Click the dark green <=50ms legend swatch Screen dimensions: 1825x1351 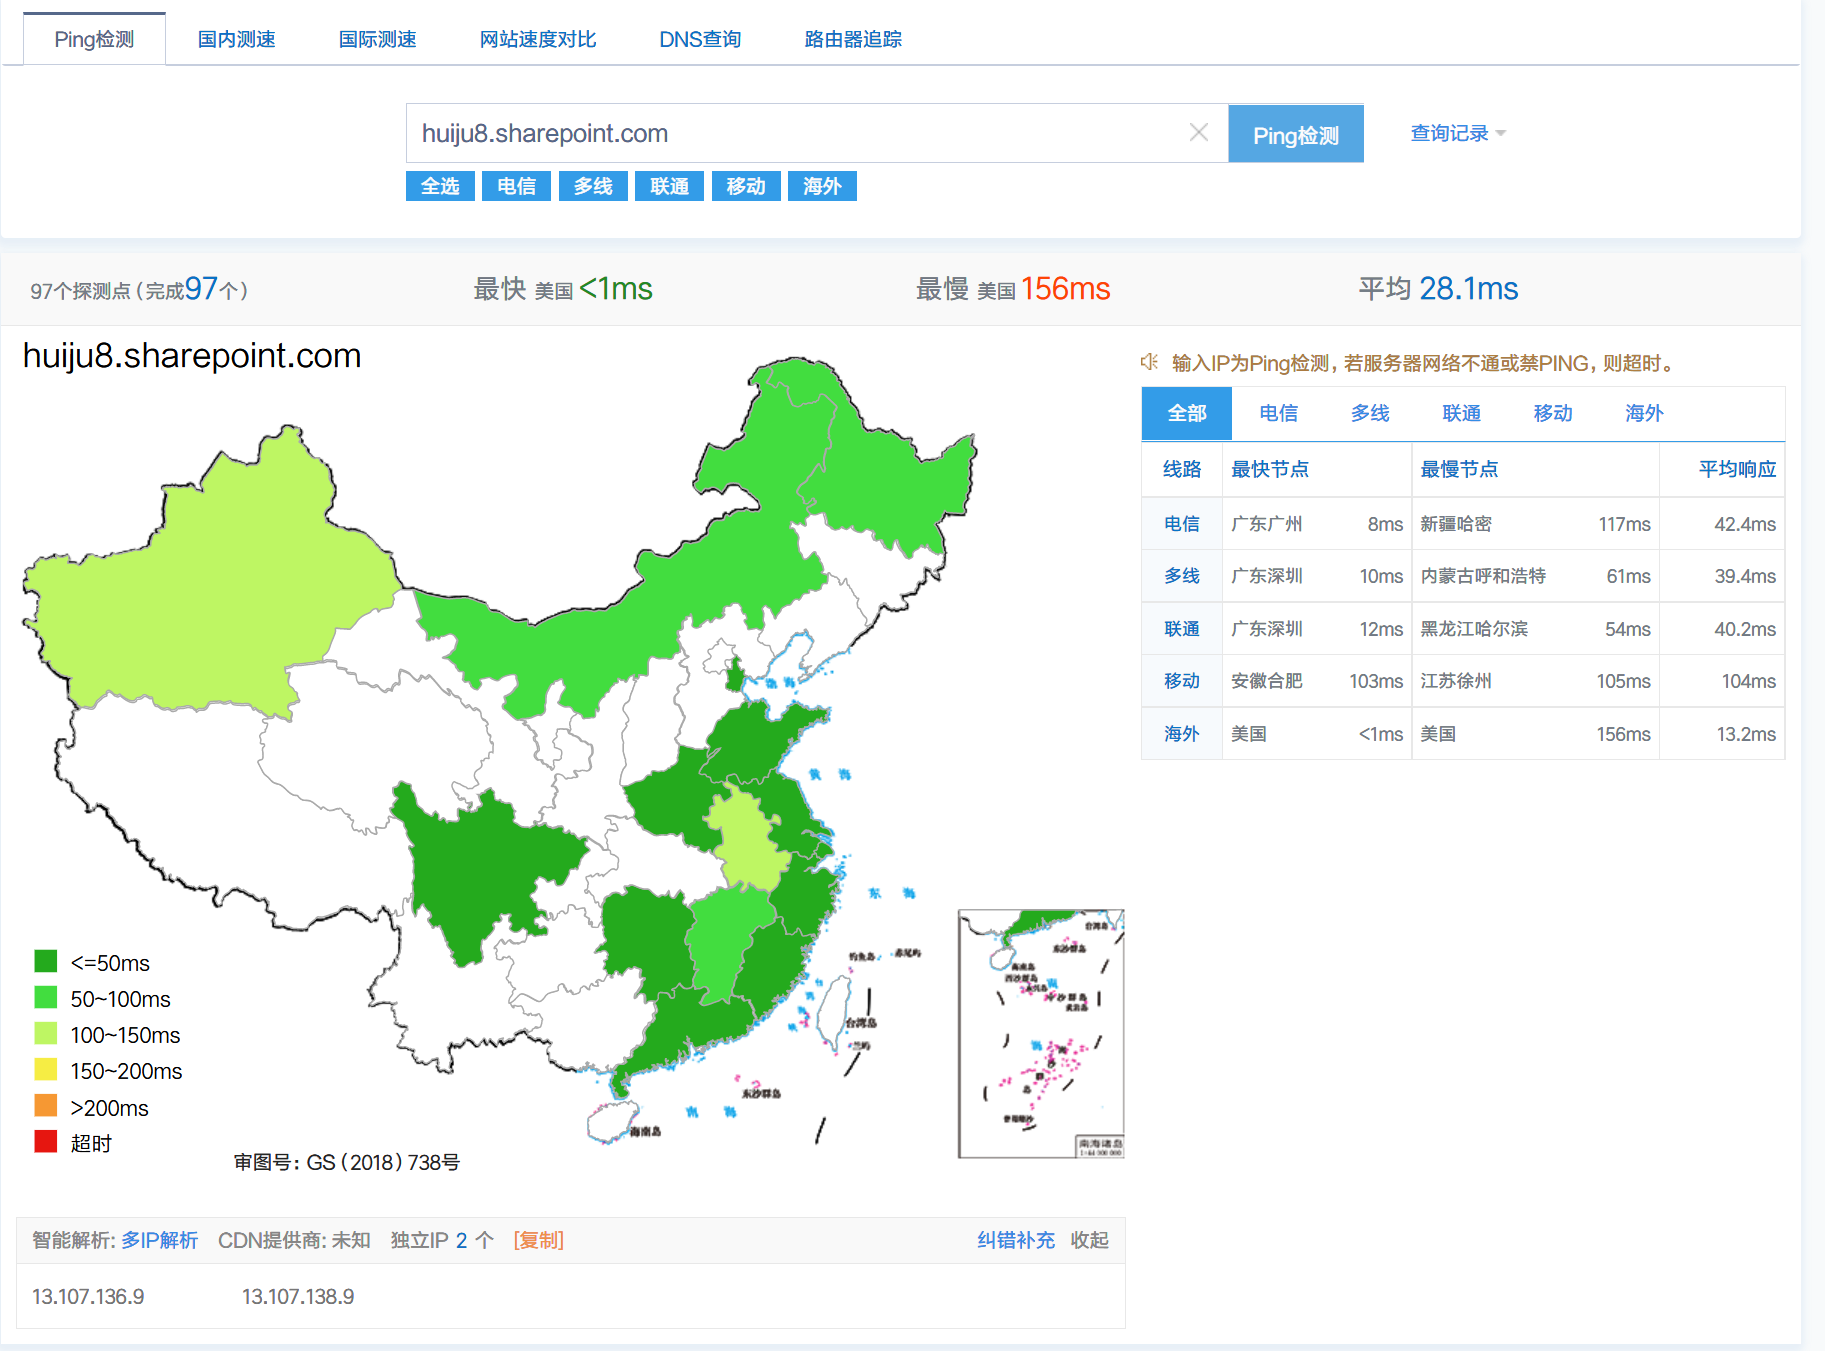[46, 962]
